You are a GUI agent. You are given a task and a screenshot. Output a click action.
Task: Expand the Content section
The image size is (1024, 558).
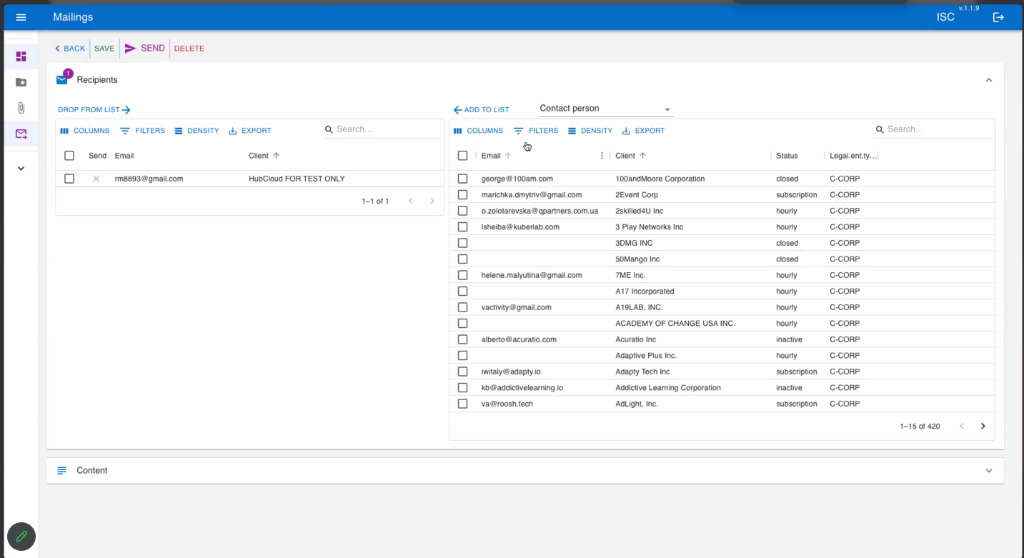[988, 471]
